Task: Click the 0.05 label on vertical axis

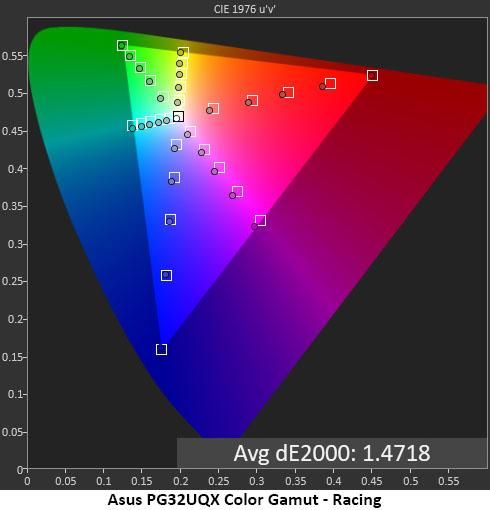Action: (12, 432)
